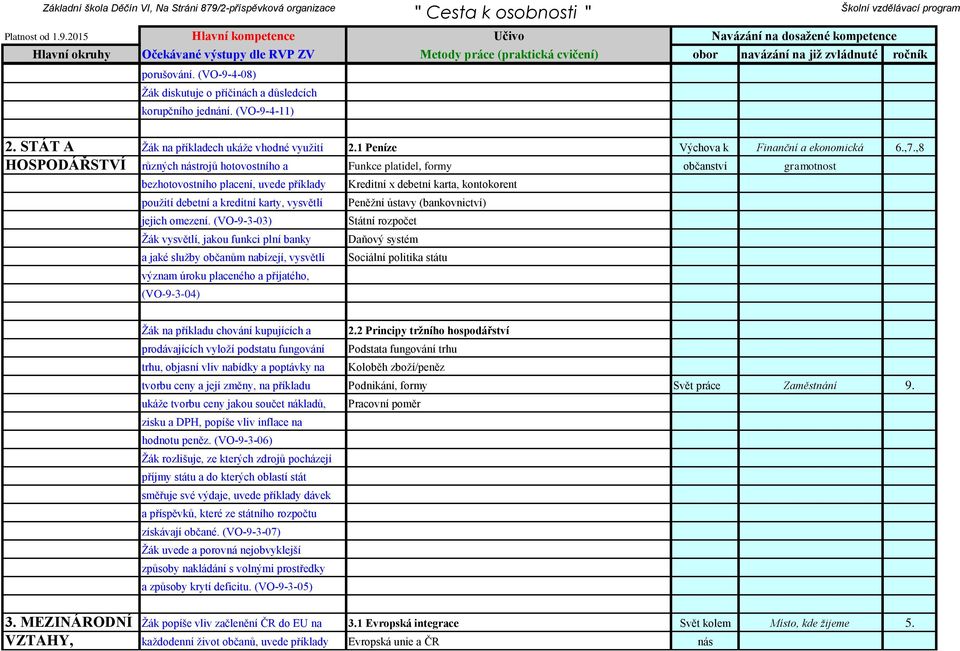Click the 'Pracovní poměr' cell
The width and height of the screenshot is (960, 651).
pos(509,404)
